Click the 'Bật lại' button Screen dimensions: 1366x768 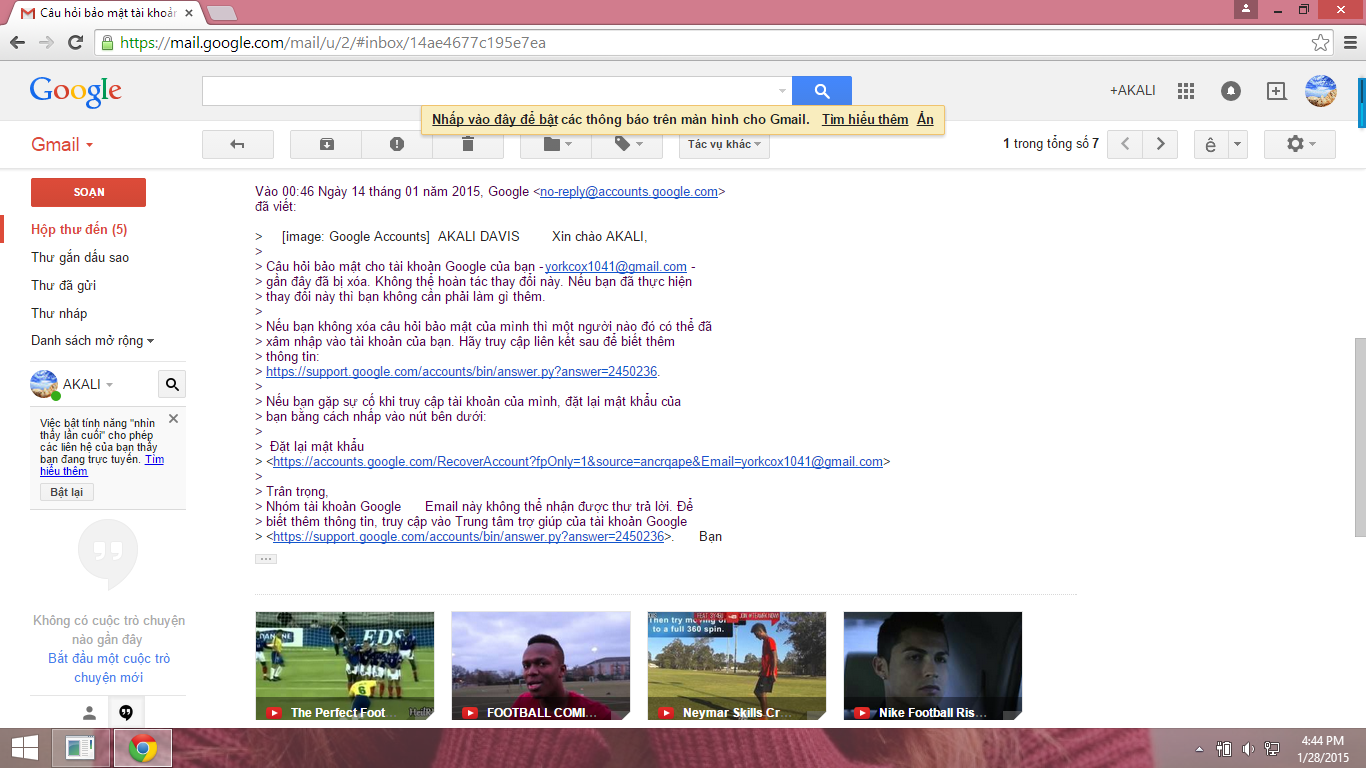(x=66, y=492)
